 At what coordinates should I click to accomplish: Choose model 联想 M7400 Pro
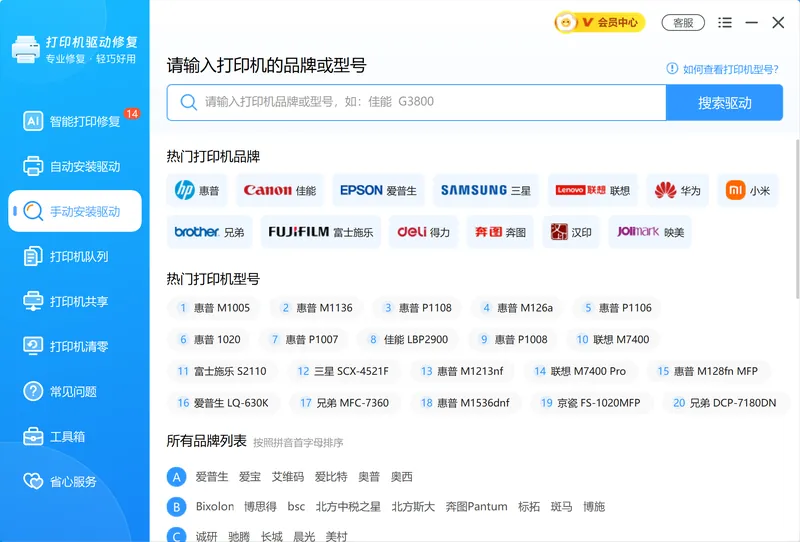pyautogui.click(x=580, y=371)
